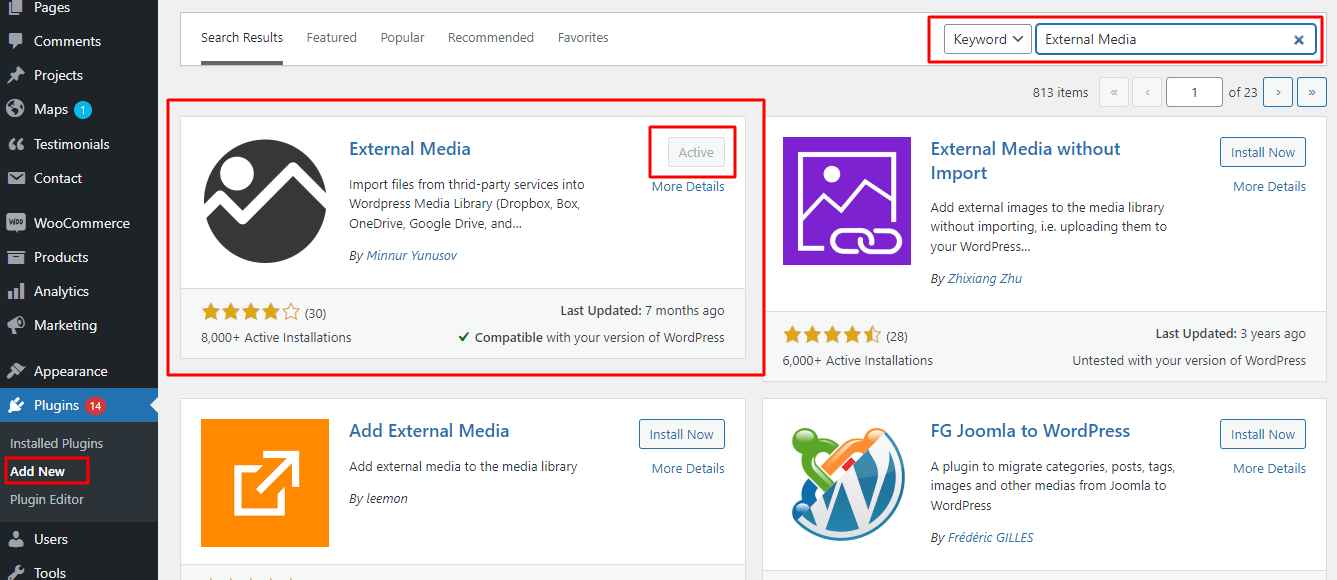Click Install Now for Add External Media
The width and height of the screenshot is (1337, 580).
[x=681, y=434]
